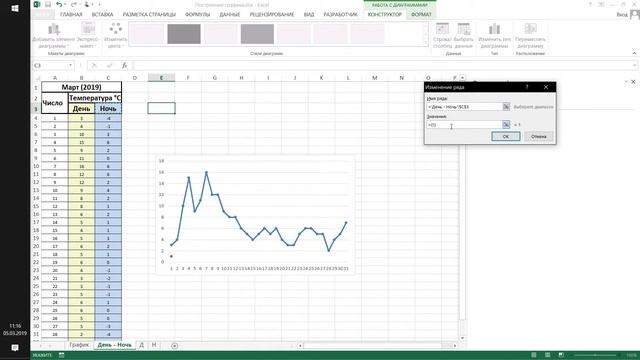Select the Ночь header cell
This screenshot has height=360, width=640.
[108, 109]
